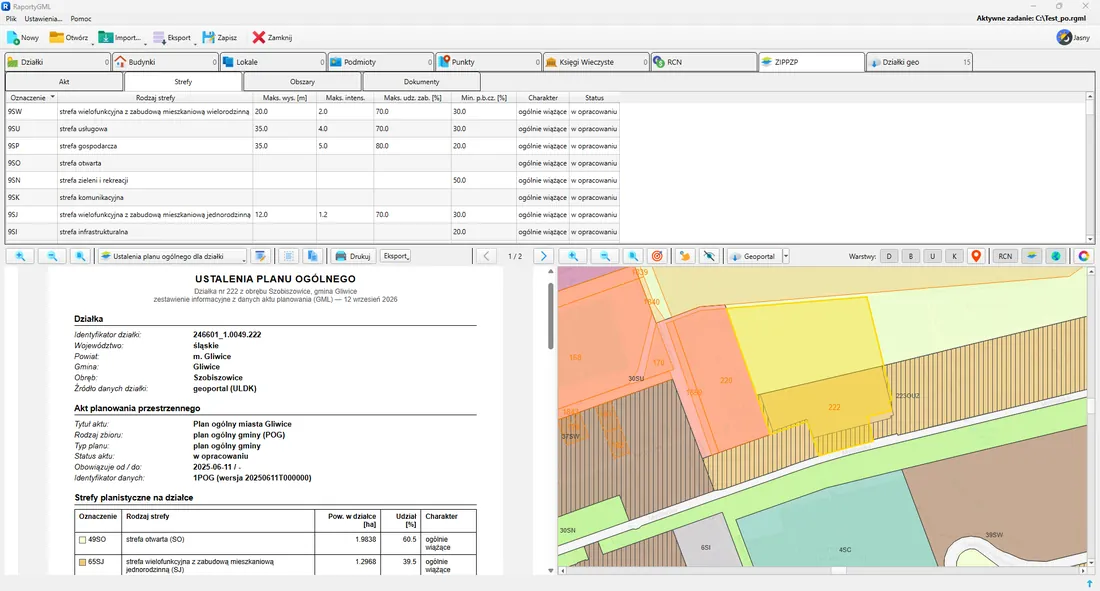Toggle the D map layer

pos(889,256)
